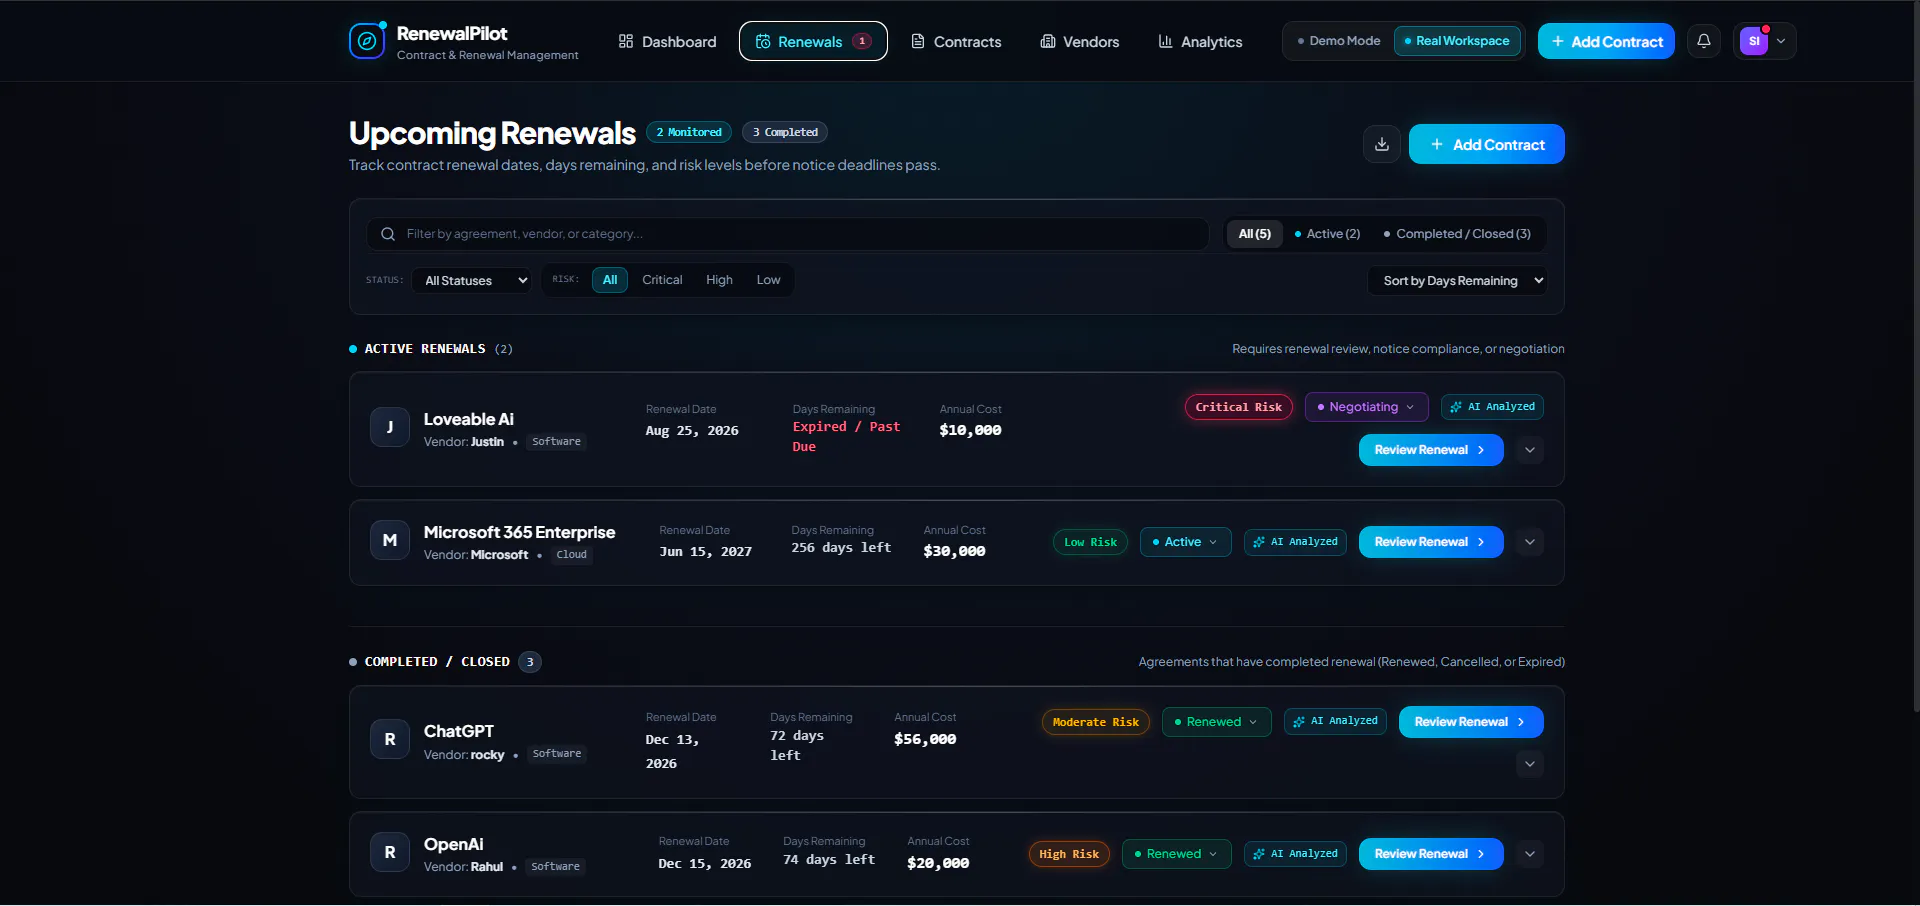
Task: Switch to Demo Mode
Action: pyautogui.click(x=1338, y=41)
